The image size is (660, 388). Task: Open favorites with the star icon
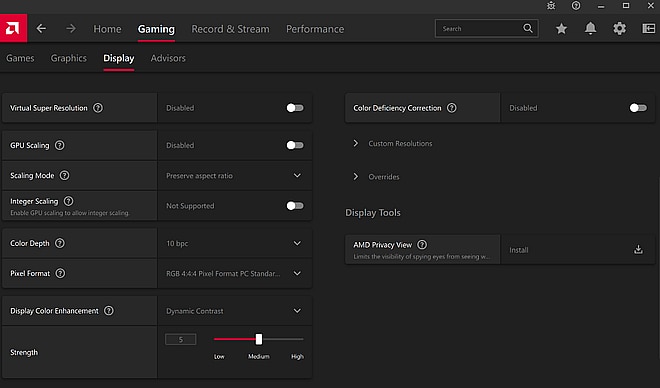(x=561, y=29)
